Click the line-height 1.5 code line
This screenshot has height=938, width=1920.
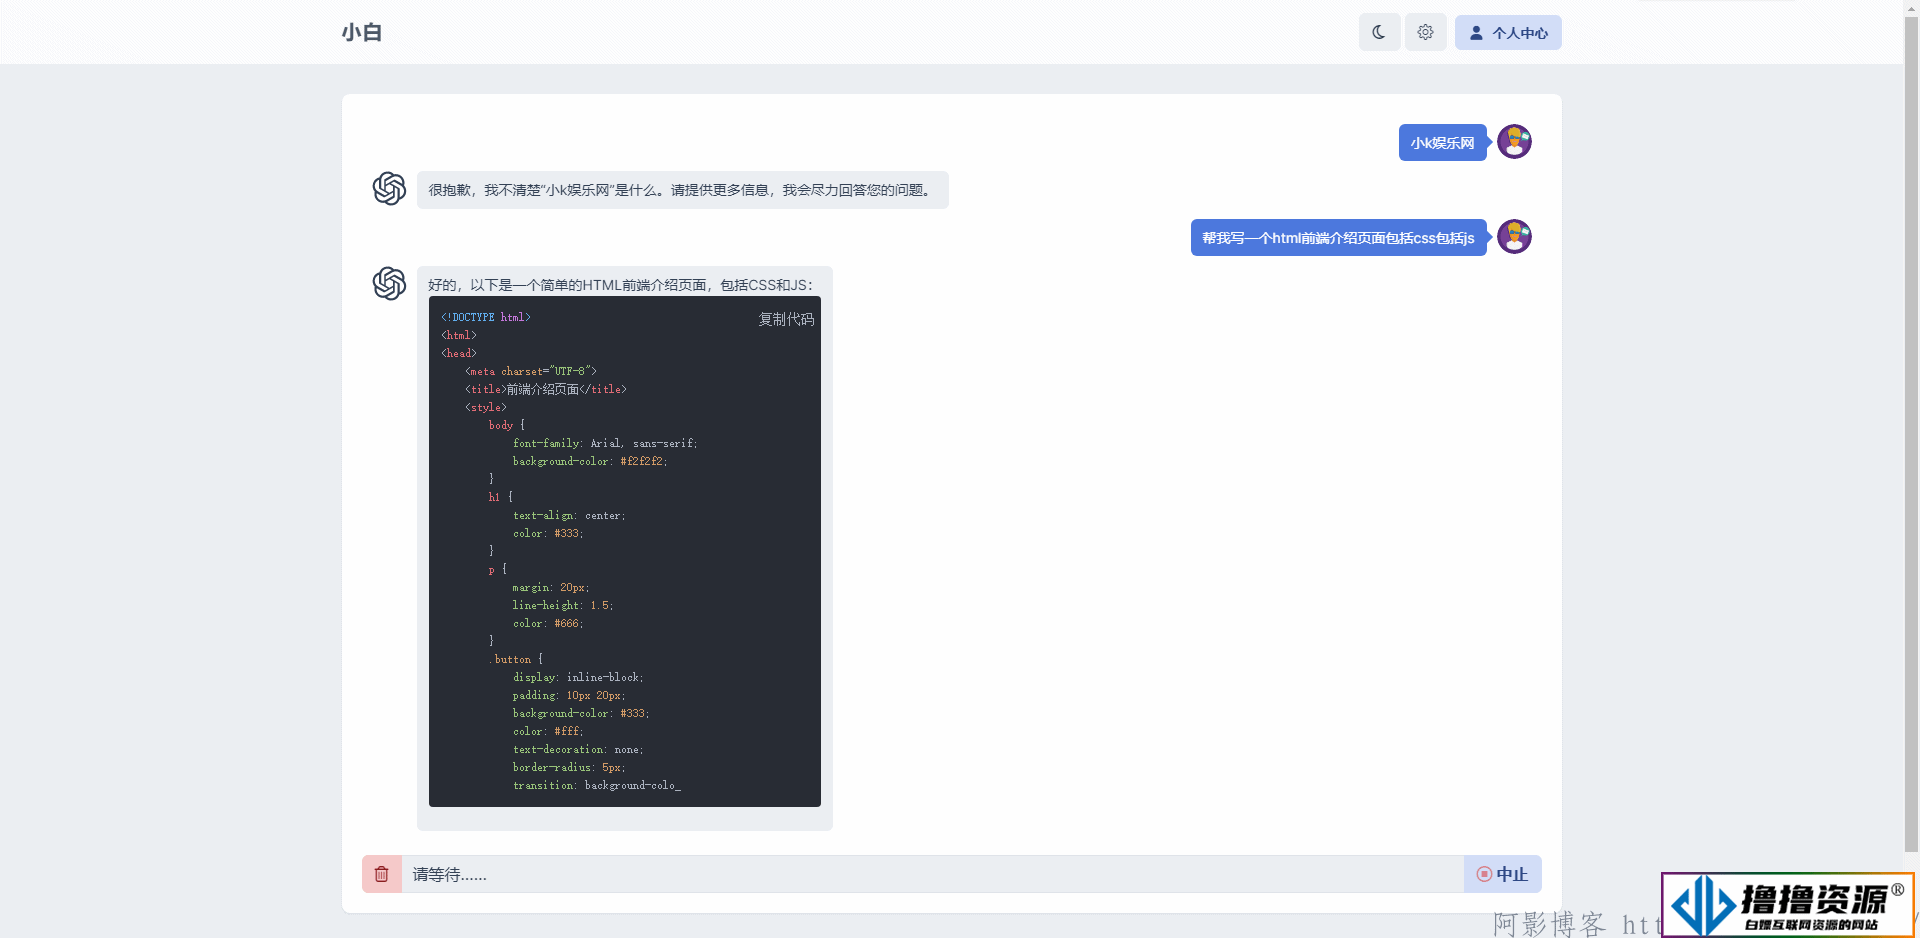[x=563, y=605]
